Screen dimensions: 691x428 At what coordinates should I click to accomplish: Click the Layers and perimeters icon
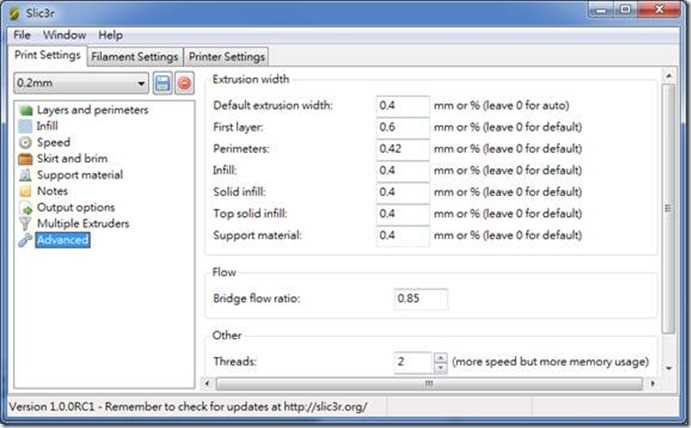pyautogui.click(x=26, y=110)
